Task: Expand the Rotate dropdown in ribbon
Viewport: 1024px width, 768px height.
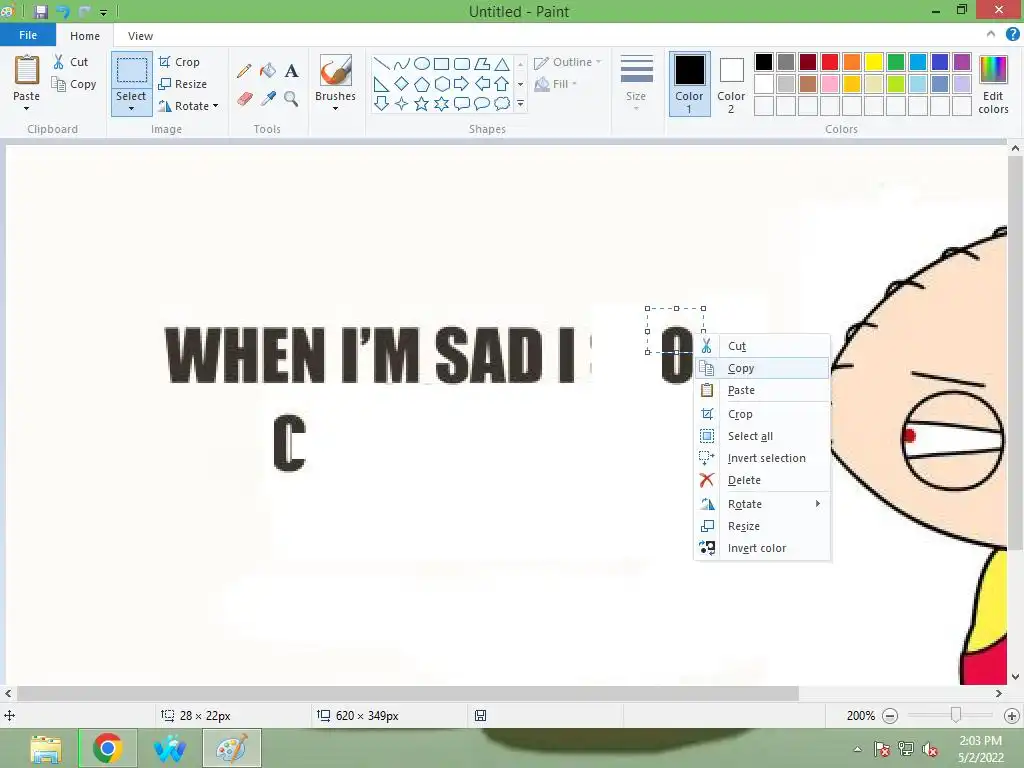Action: [x=216, y=106]
